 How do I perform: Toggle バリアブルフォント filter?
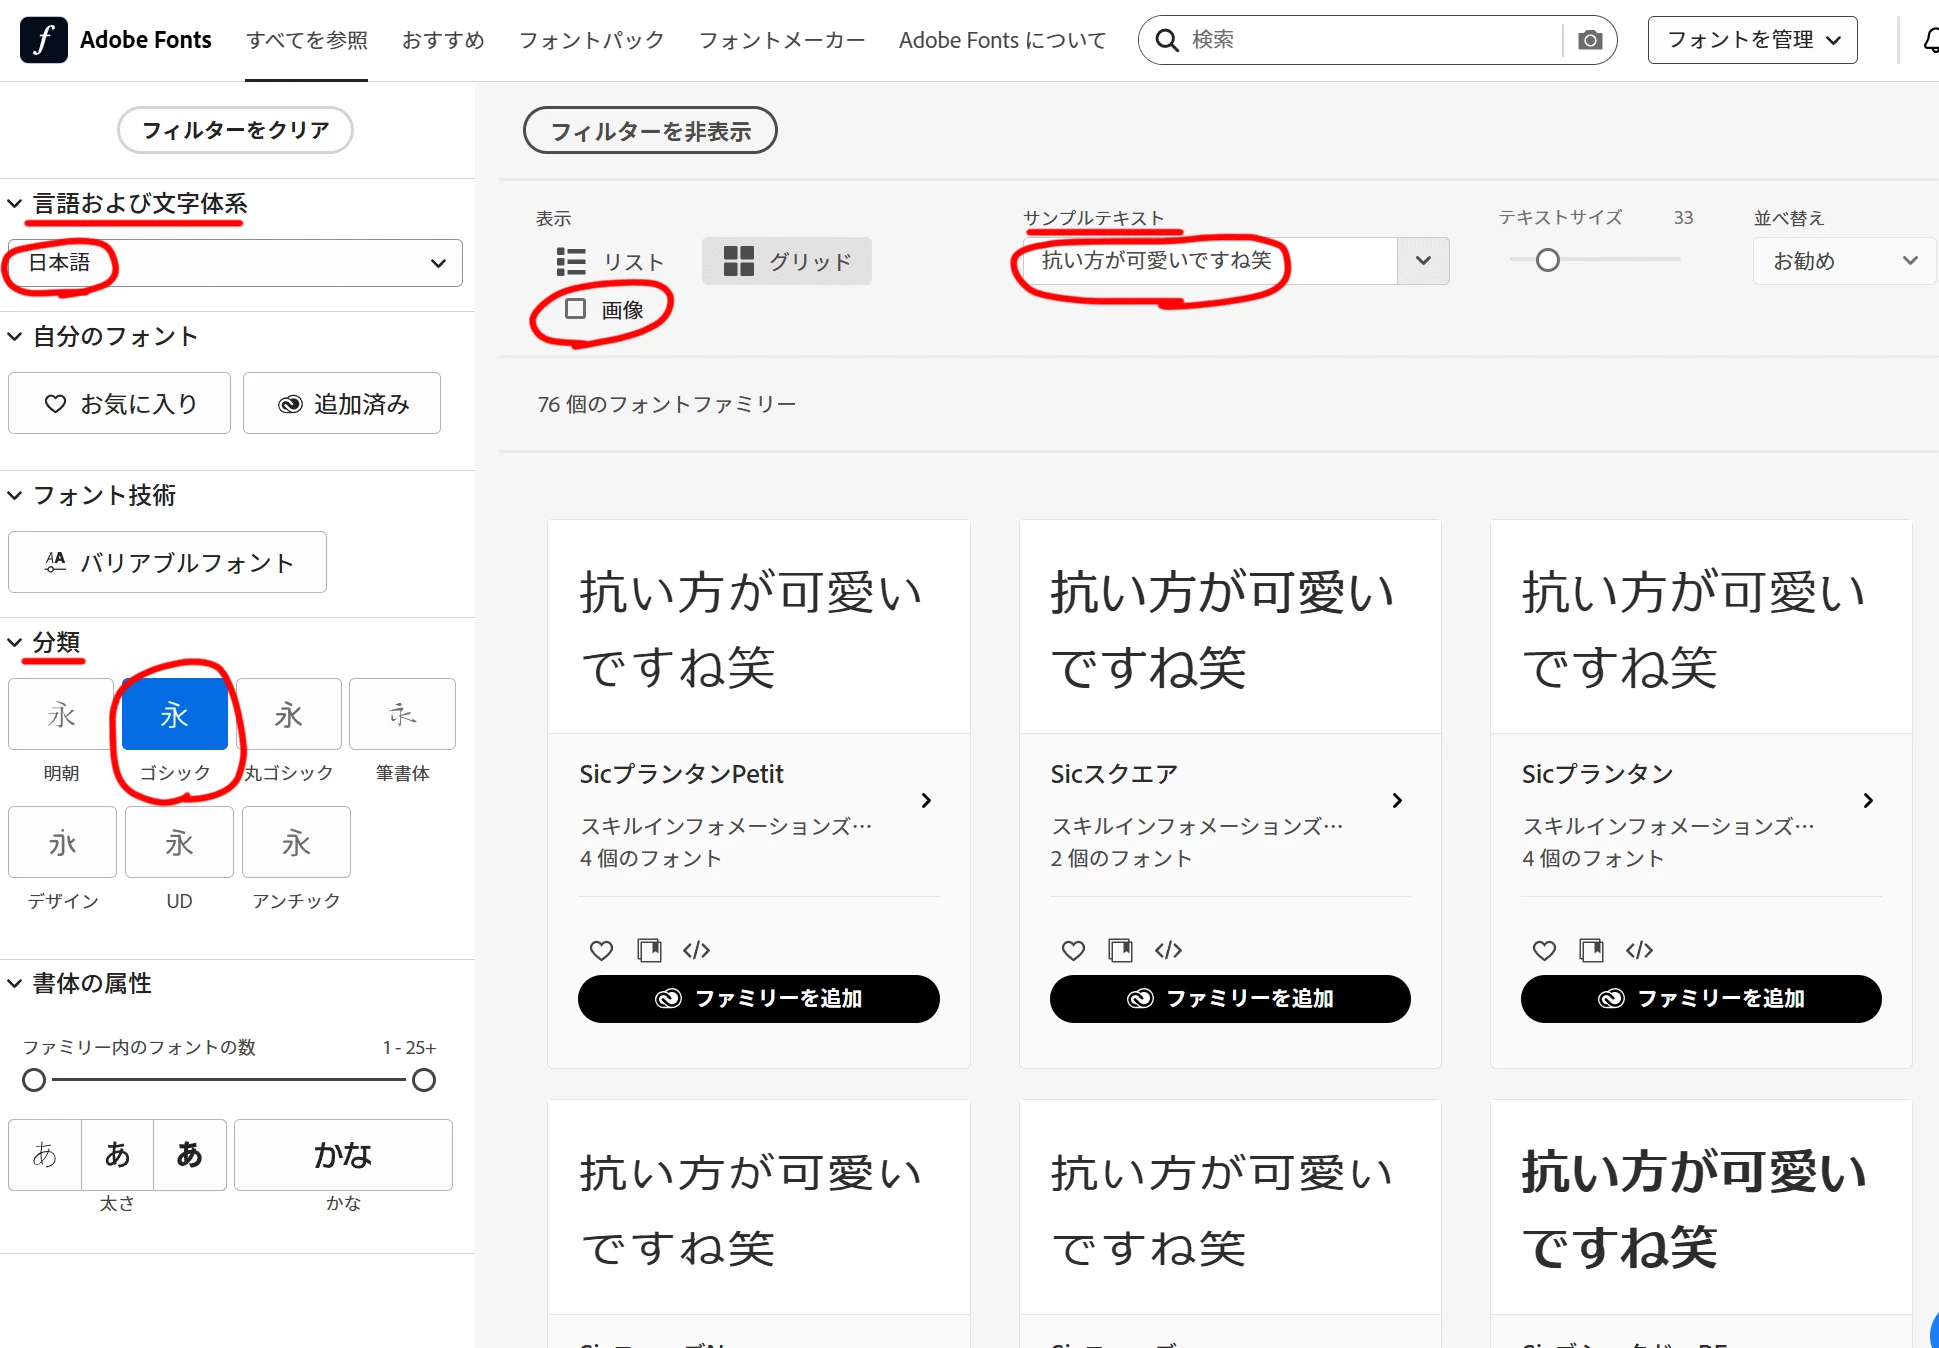tap(167, 562)
